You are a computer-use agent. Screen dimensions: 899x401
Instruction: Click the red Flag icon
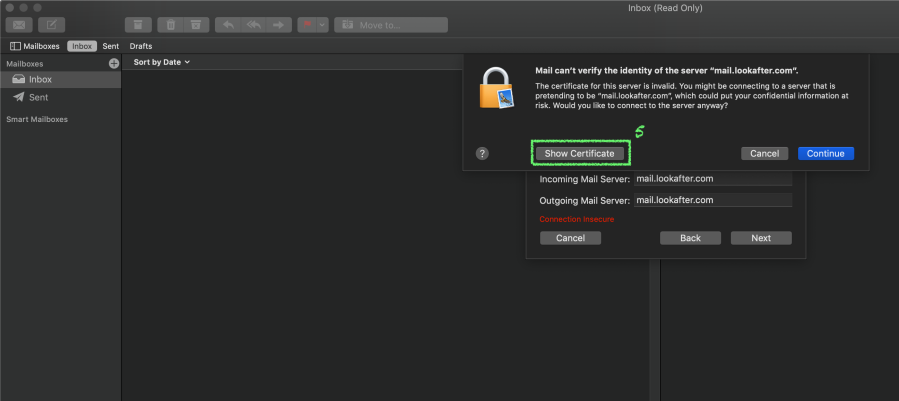308,24
